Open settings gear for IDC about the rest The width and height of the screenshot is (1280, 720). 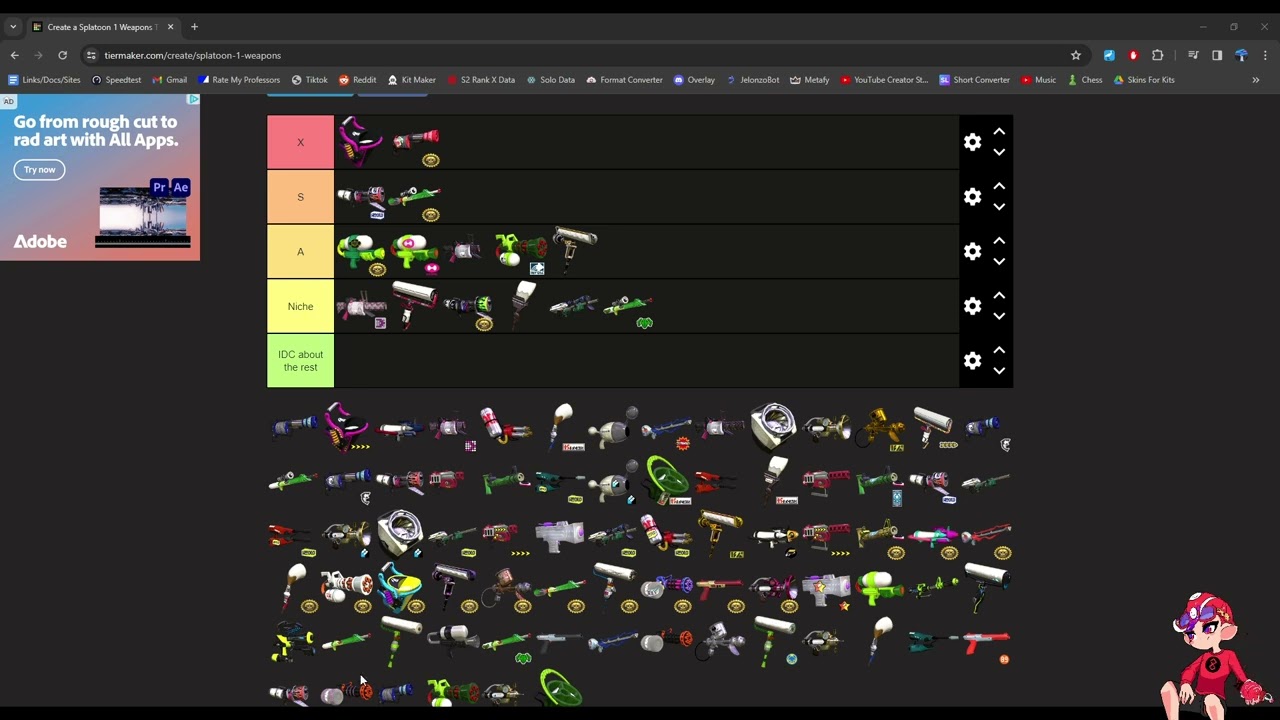pos(972,360)
